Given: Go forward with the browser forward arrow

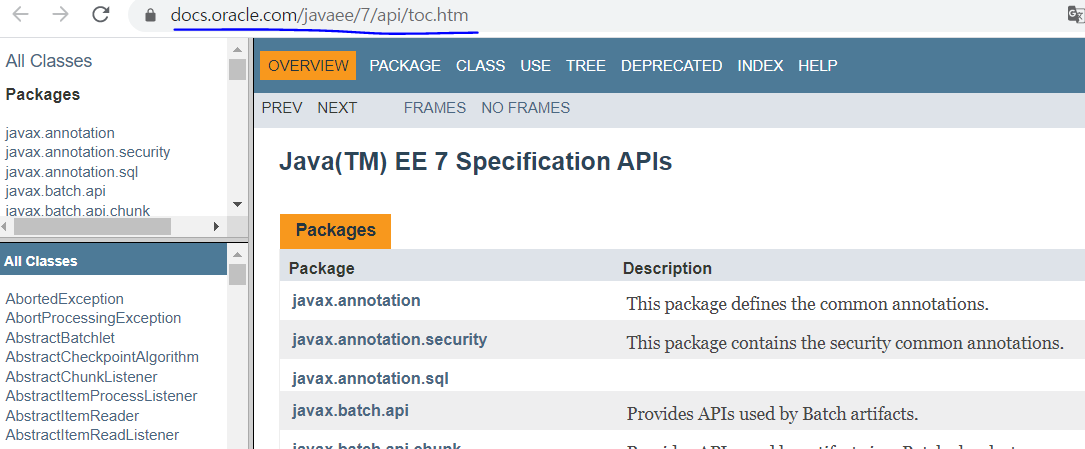Looking at the screenshot, I should tap(60, 15).
